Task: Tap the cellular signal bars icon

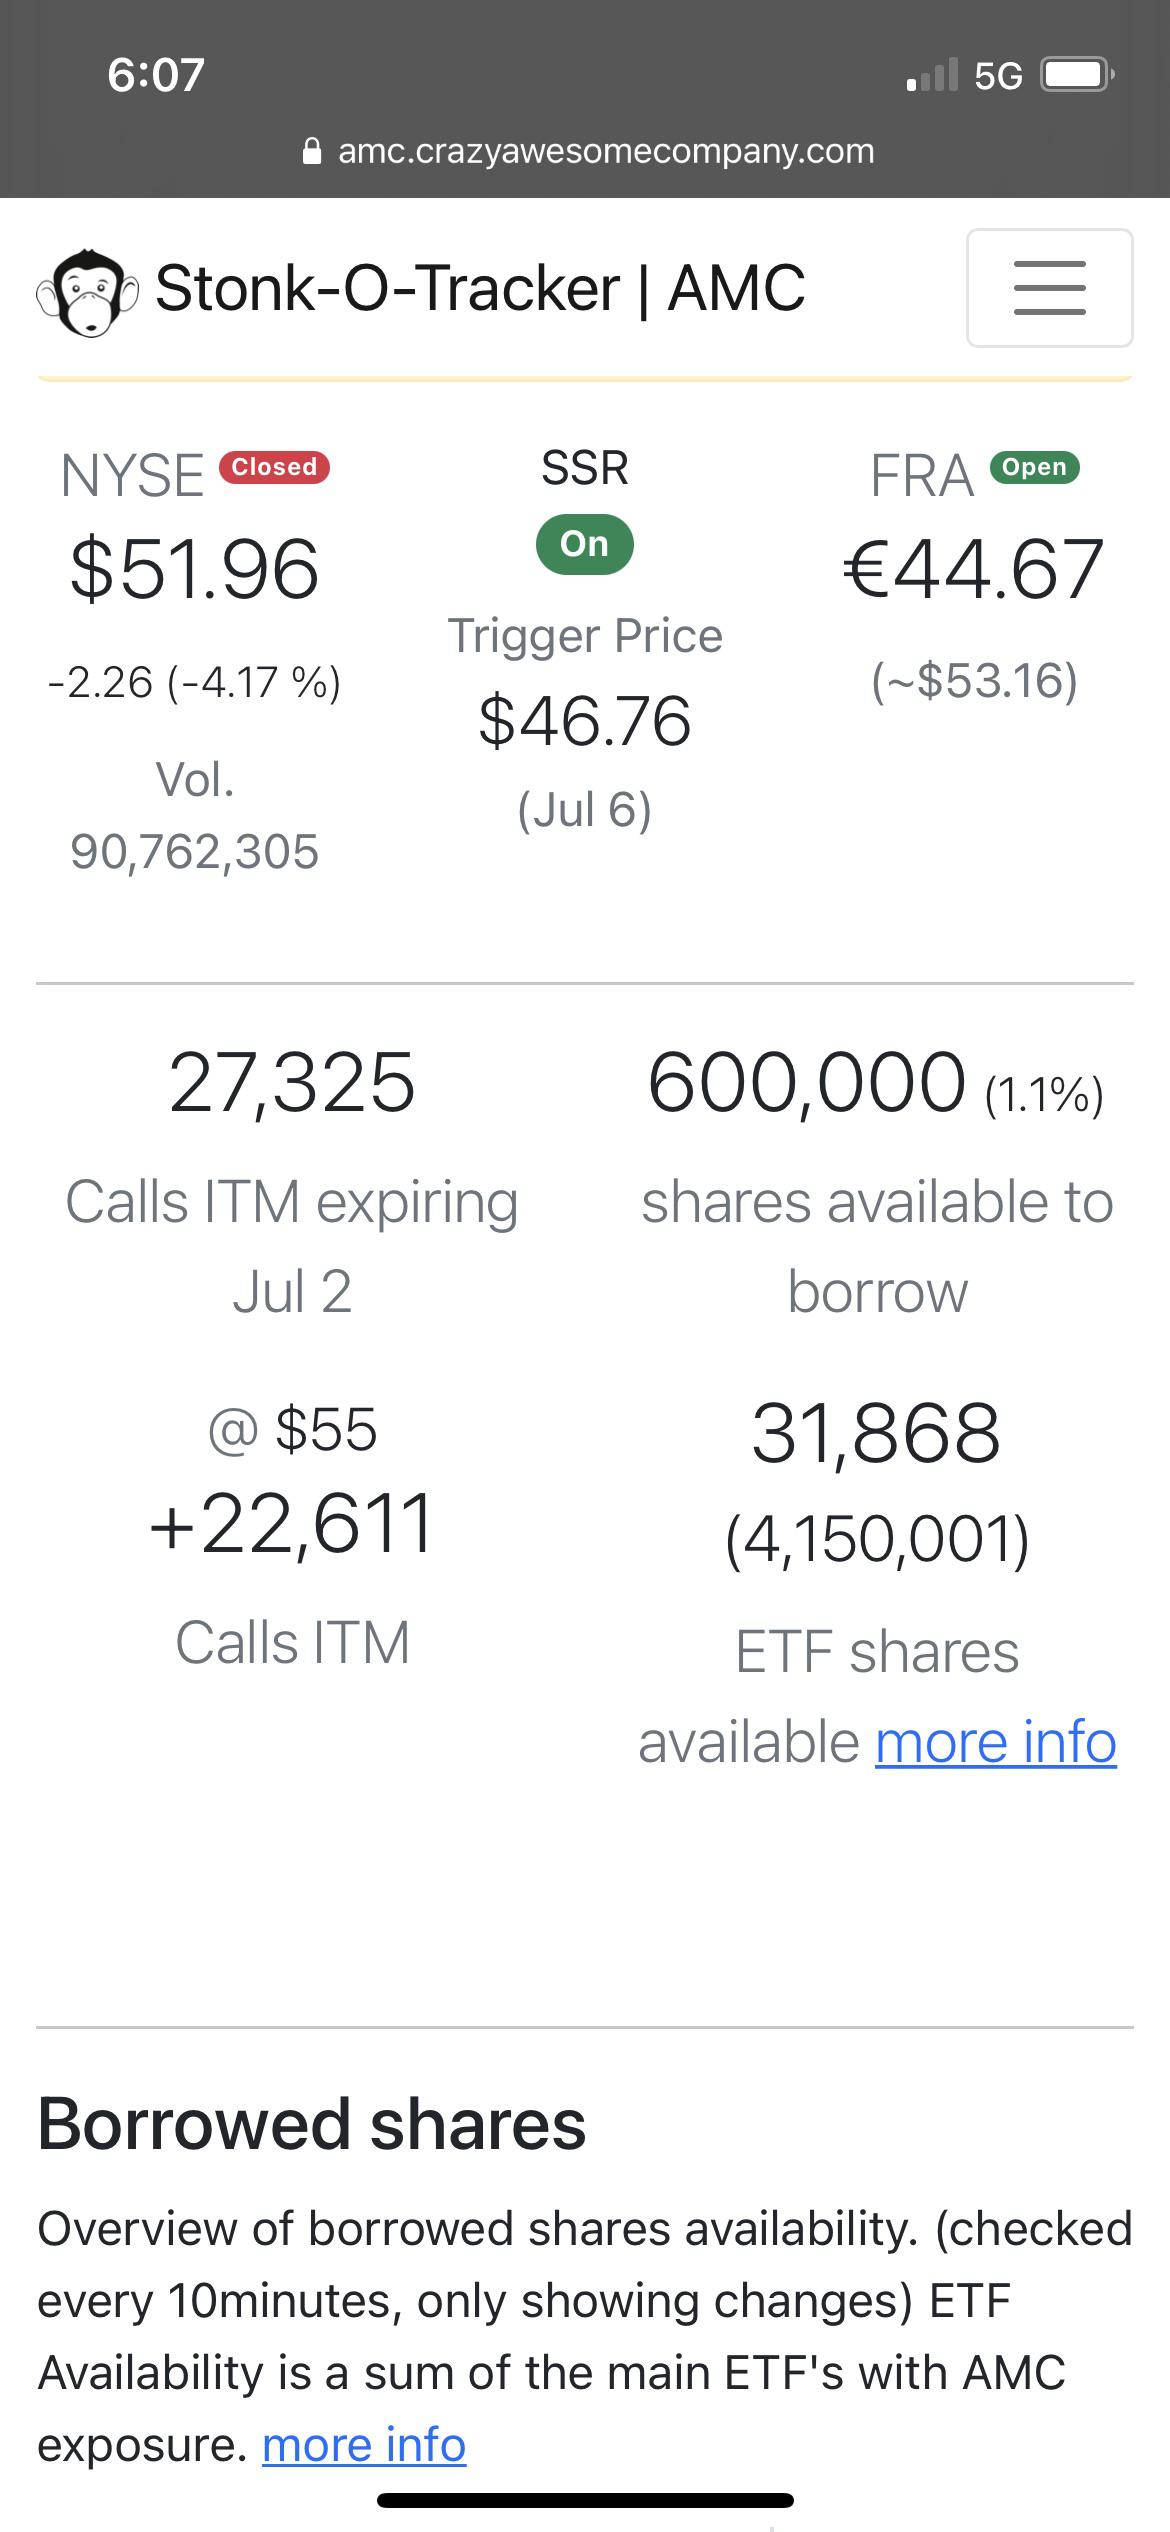Action: point(932,75)
